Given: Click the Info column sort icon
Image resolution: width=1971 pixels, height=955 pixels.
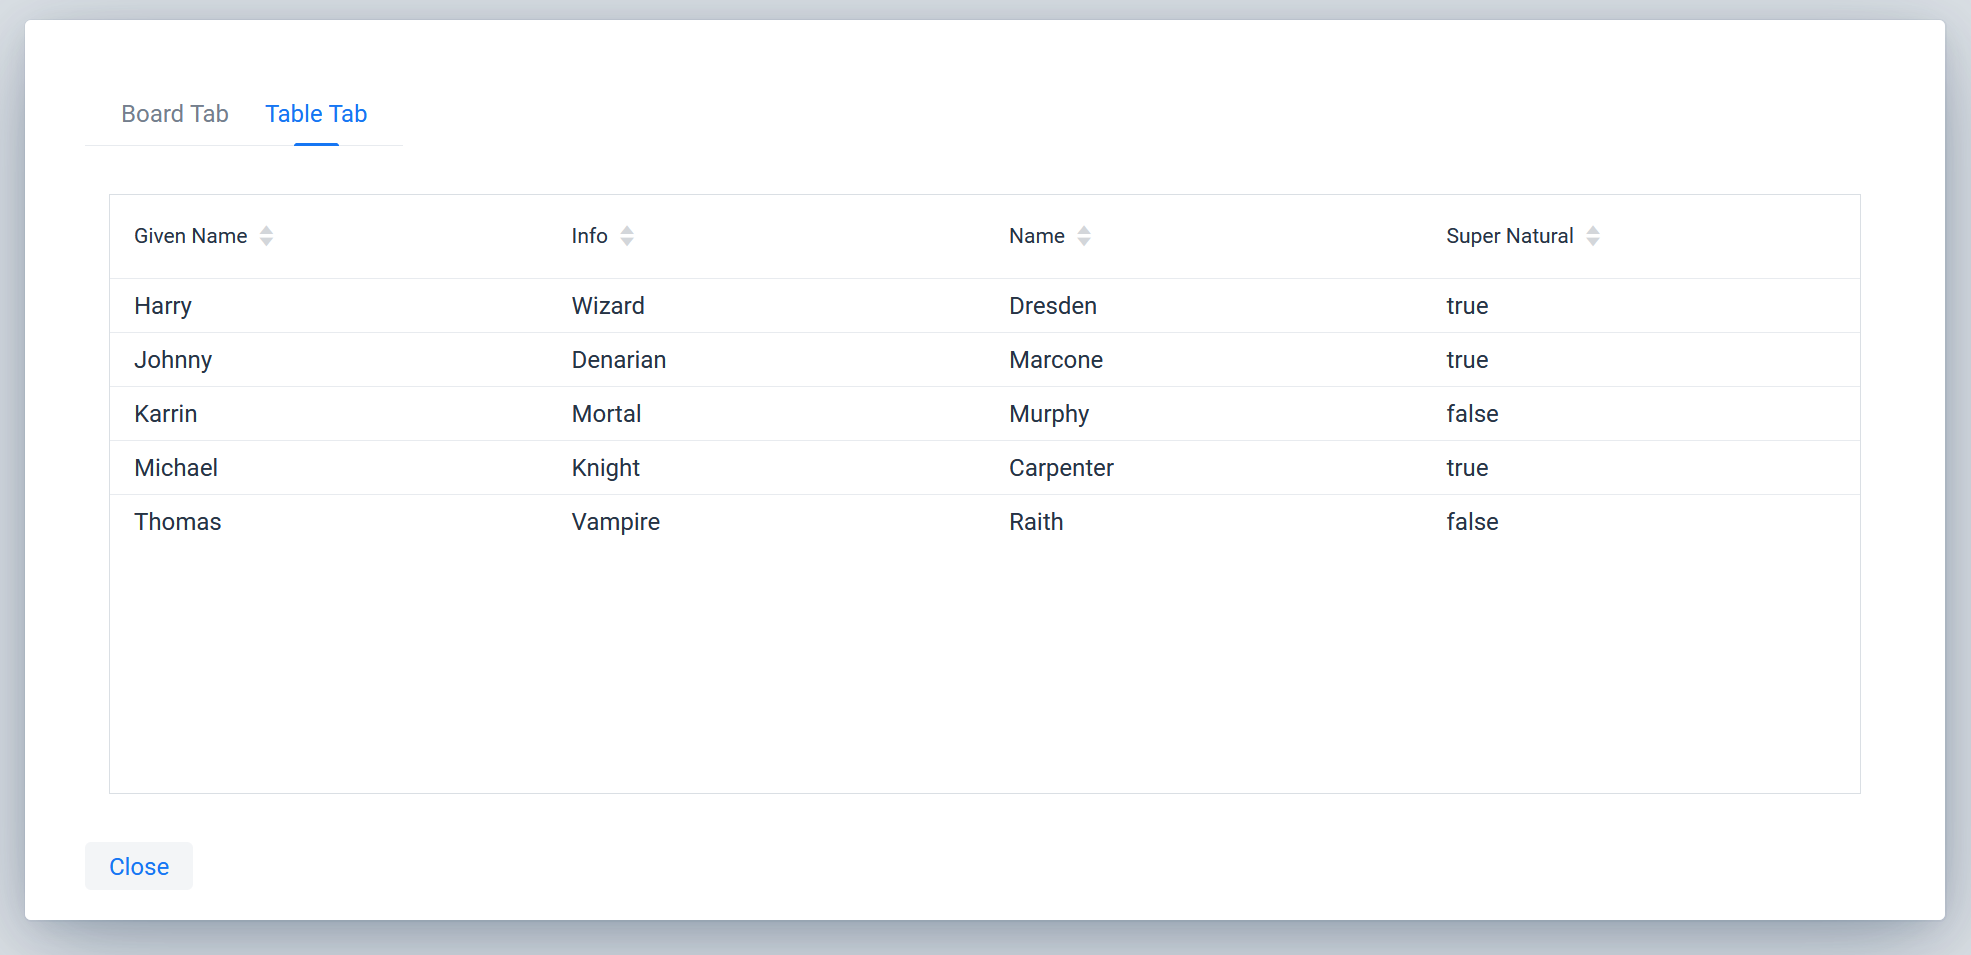Looking at the screenshot, I should [627, 235].
